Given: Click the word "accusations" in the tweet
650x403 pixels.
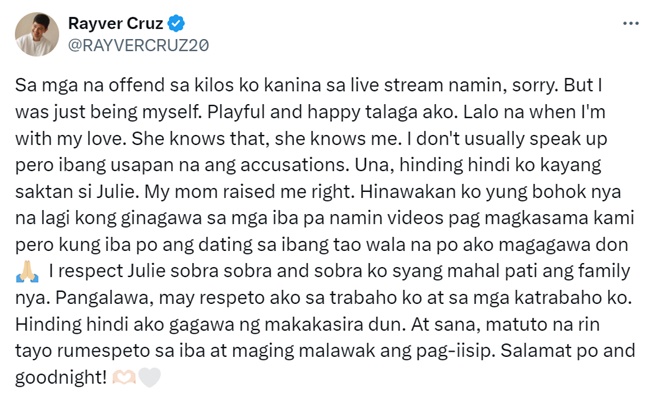Looking at the screenshot, I should tap(293, 165).
